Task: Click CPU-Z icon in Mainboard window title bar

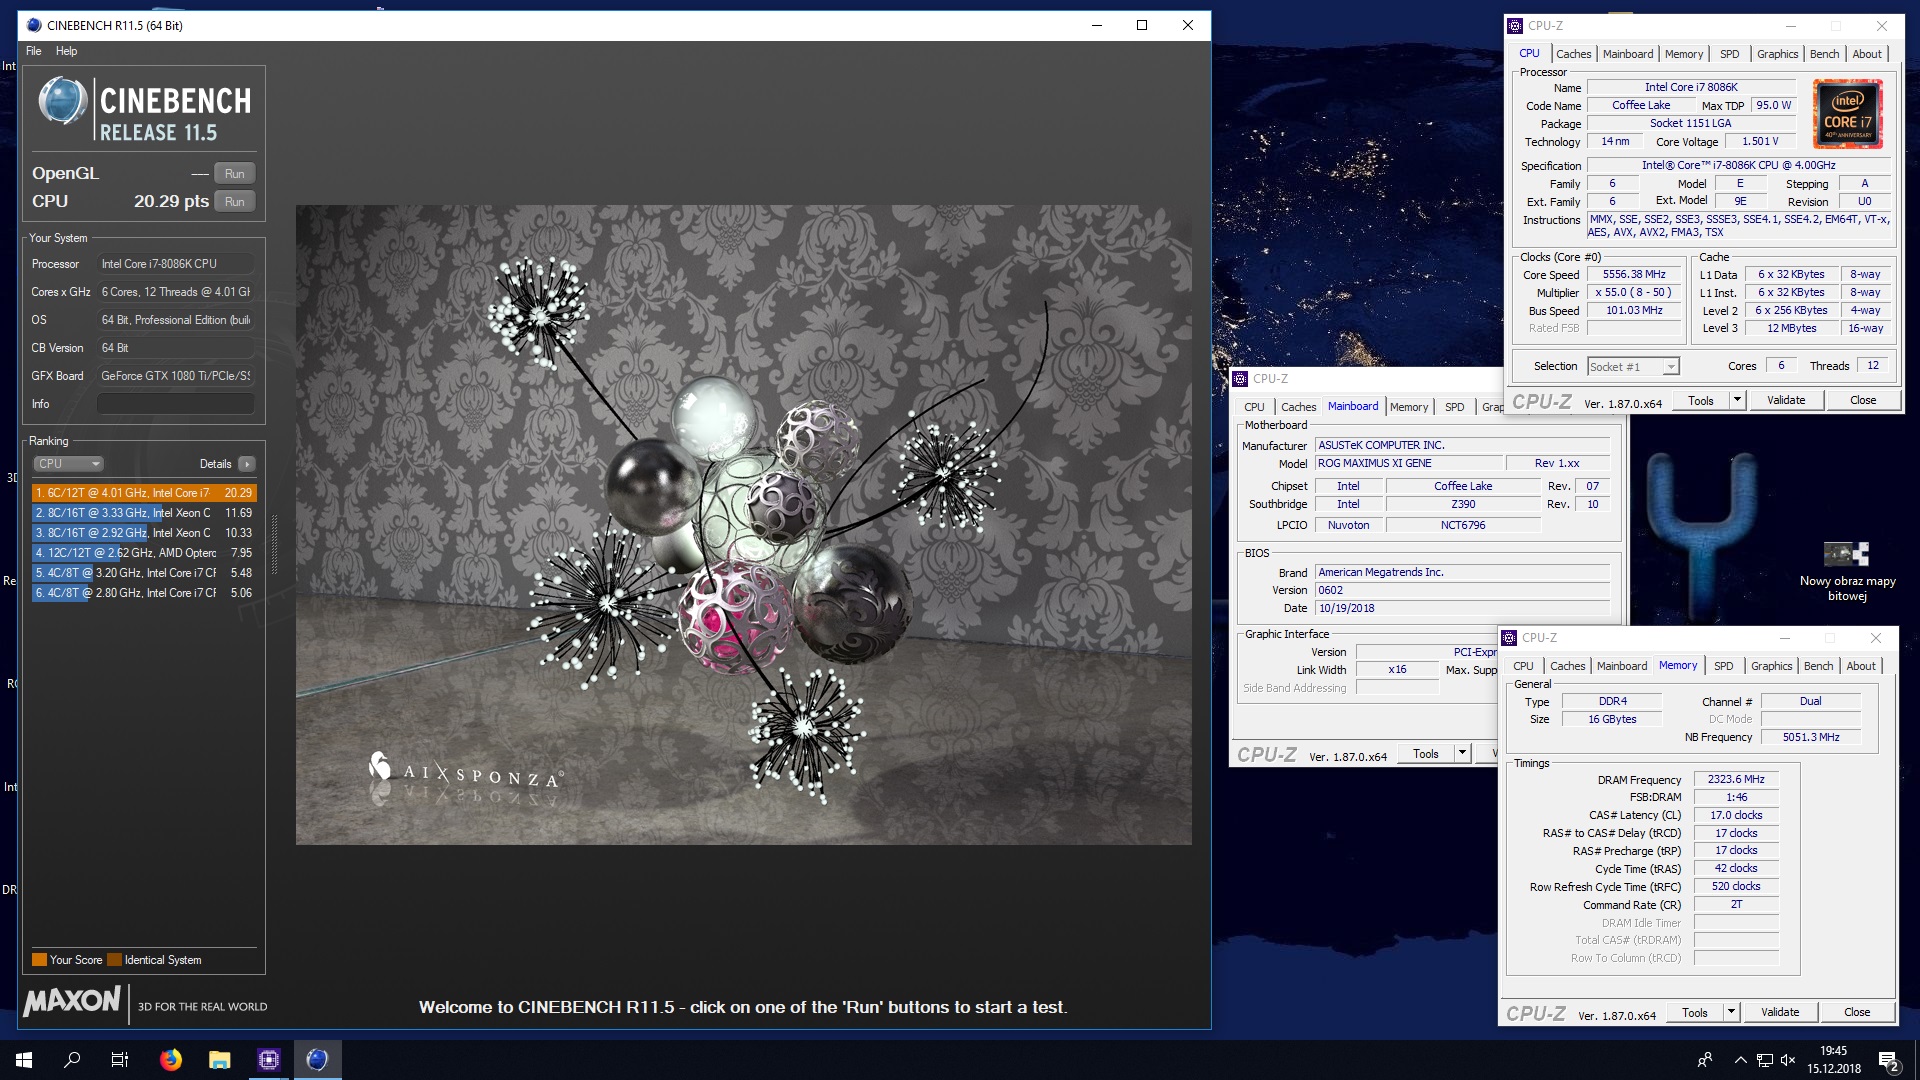Action: [1240, 379]
